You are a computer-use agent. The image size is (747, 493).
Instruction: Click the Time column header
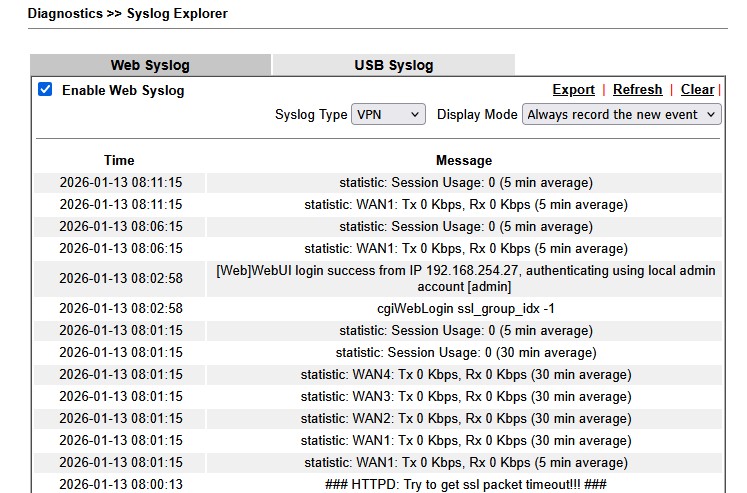click(x=119, y=160)
